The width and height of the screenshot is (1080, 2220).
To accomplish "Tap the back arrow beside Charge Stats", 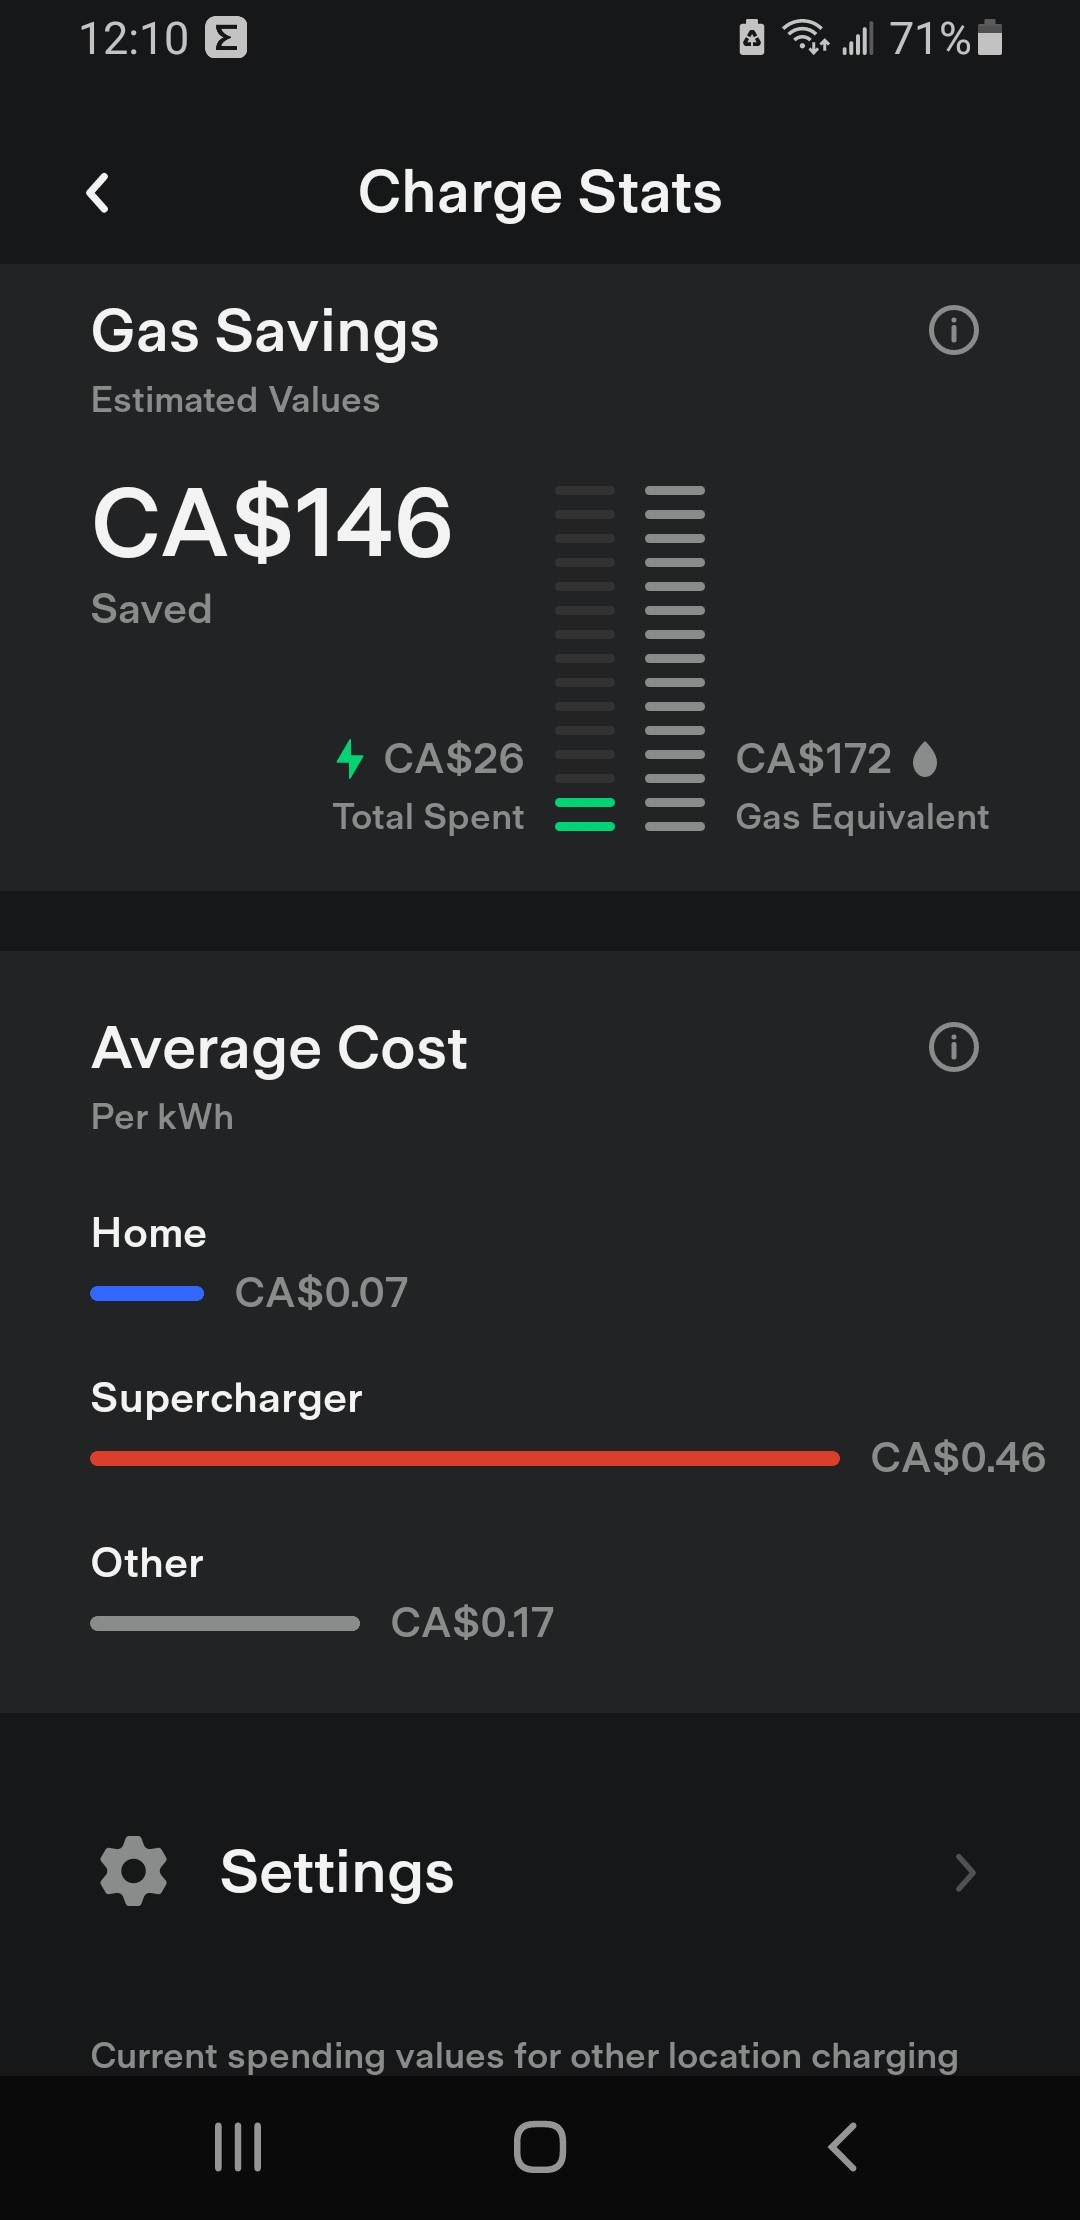I will coord(98,193).
